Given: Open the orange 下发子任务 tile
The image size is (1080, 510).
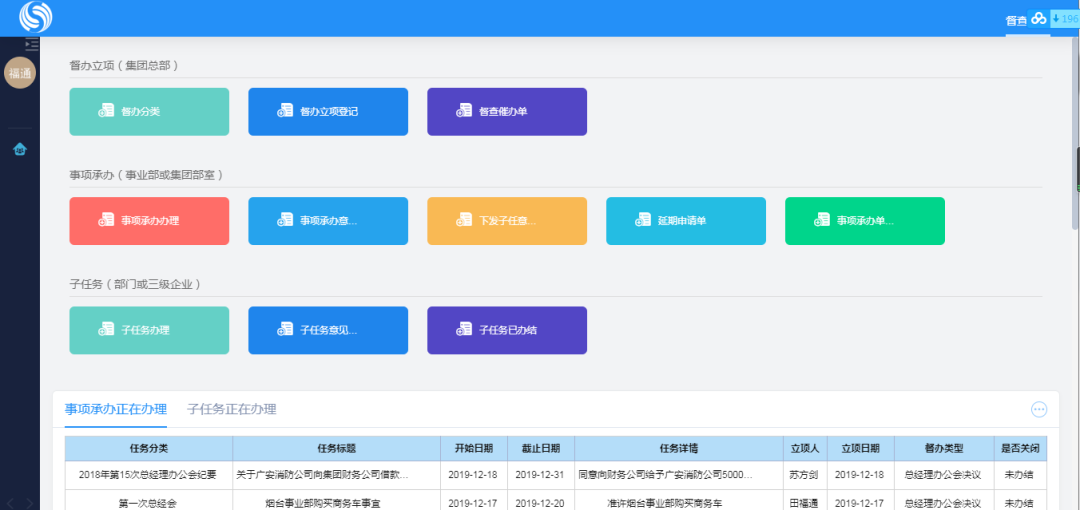Looking at the screenshot, I should click(x=507, y=221).
